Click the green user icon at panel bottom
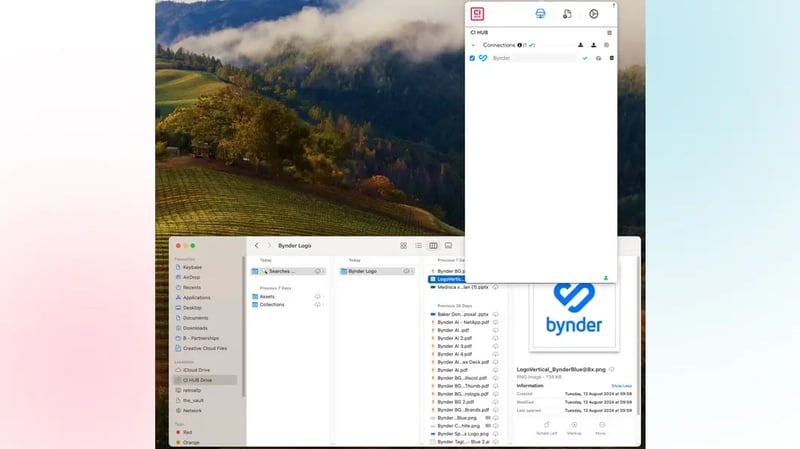This screenshot has width=800, height=449. (606, 278)
